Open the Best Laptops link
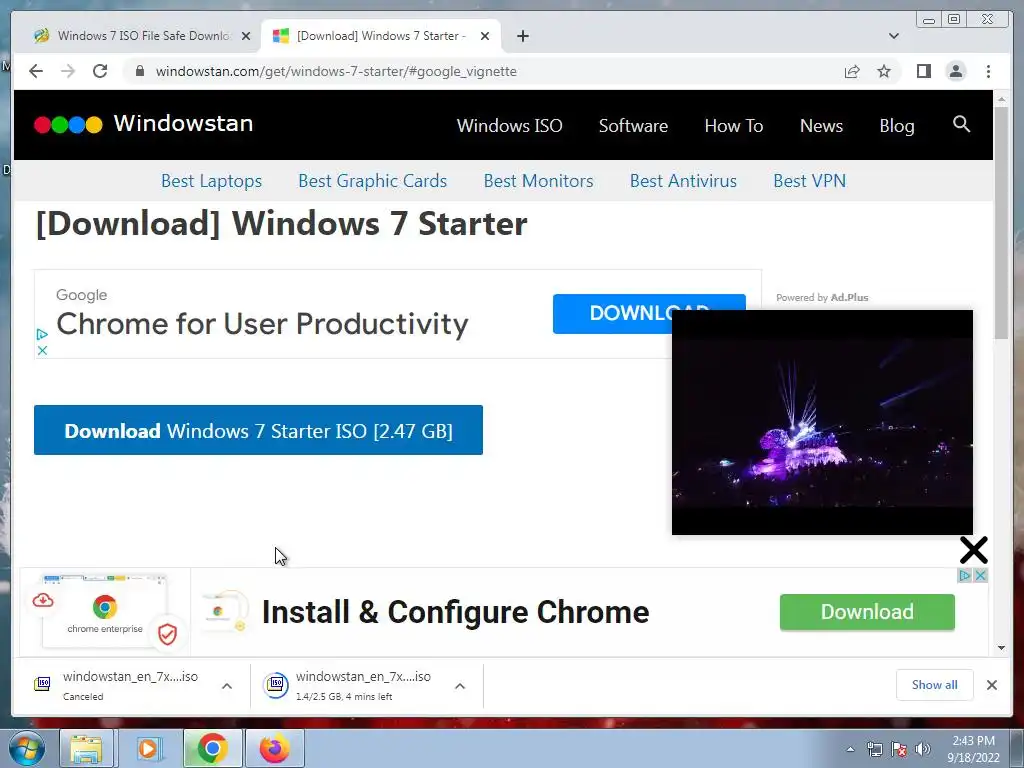This screenshot has height=768, width=1024. pyautogui.click(x=212, y=181)
